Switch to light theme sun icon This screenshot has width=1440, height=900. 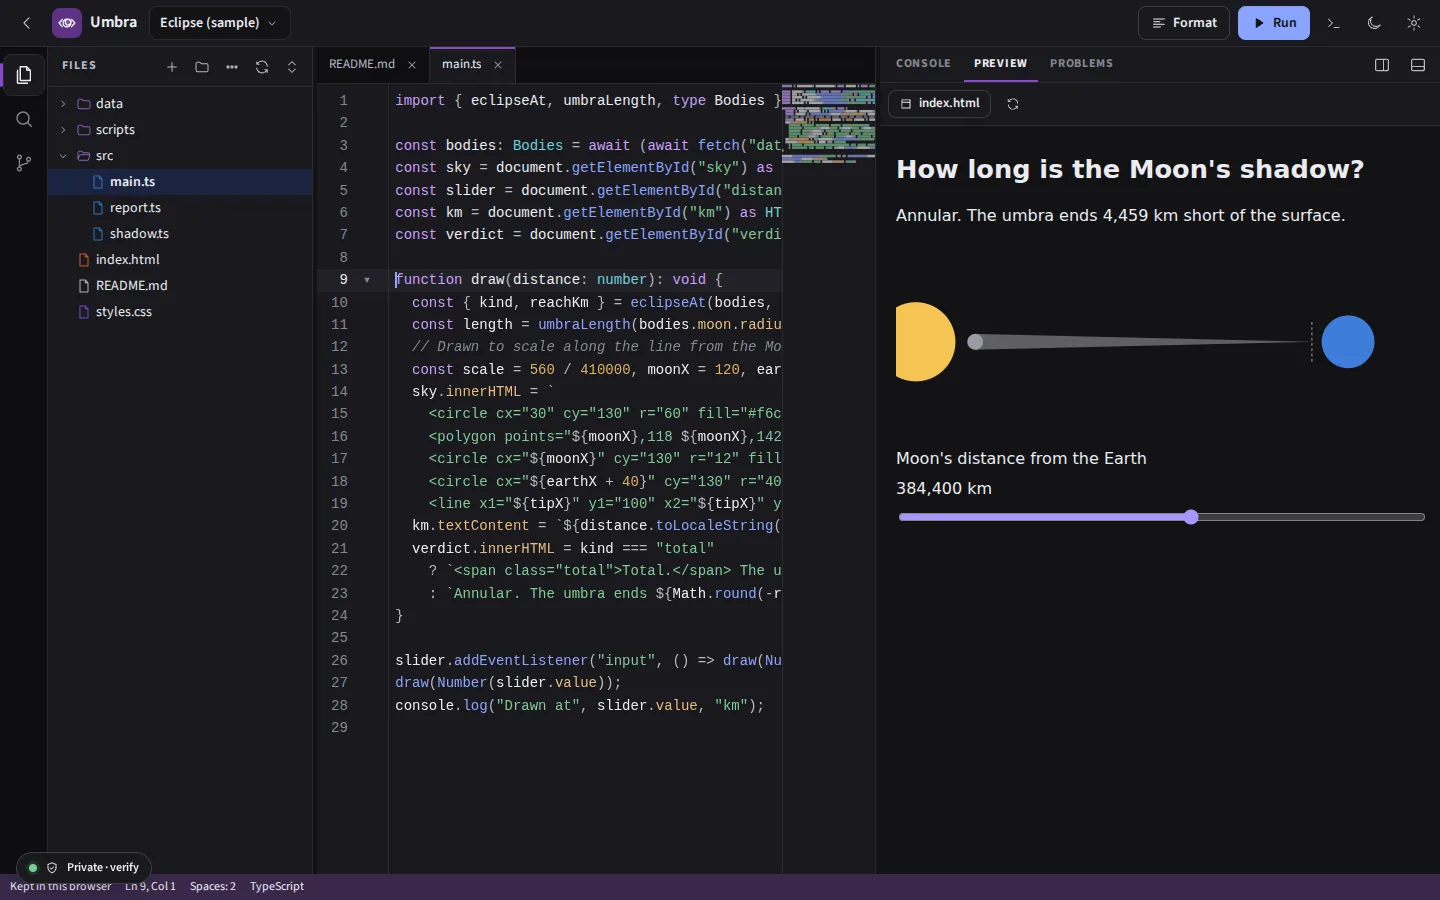point(1414,23)
